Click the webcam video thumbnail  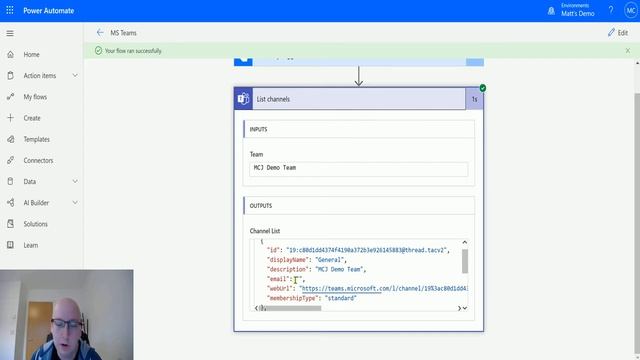click(x=67, y=315)
